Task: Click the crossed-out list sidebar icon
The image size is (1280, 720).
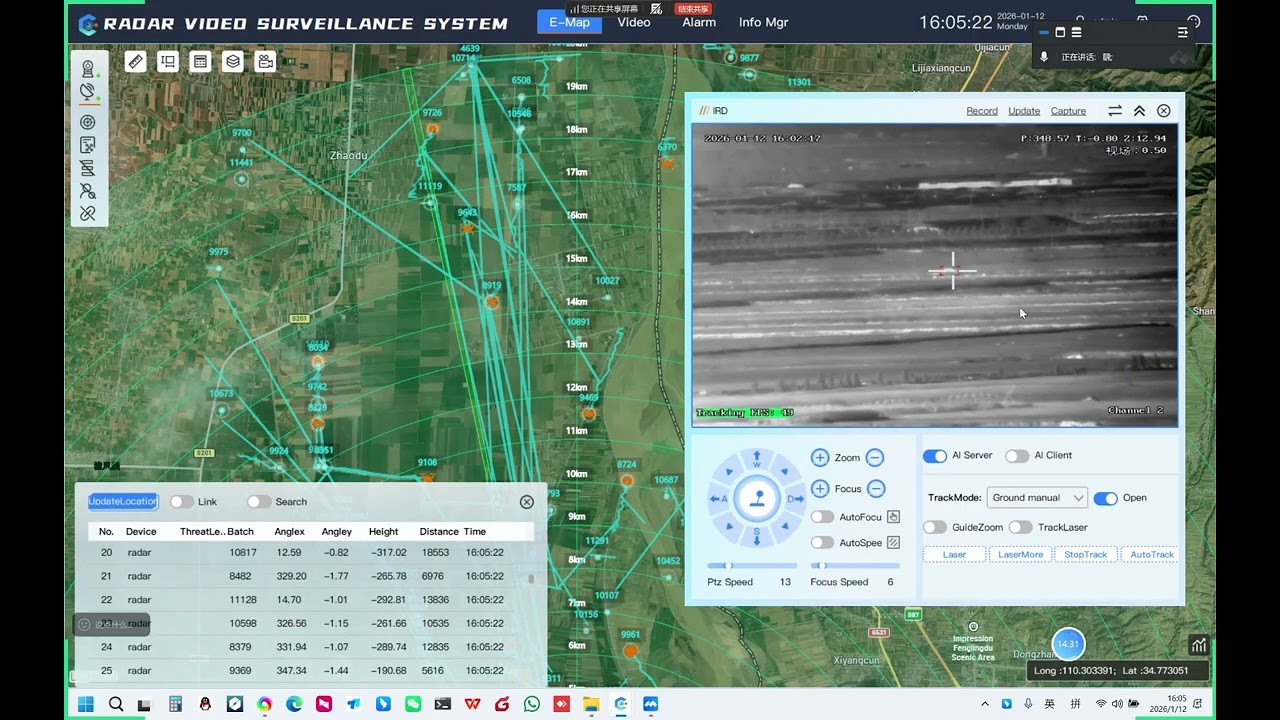Action: point(88,168)
